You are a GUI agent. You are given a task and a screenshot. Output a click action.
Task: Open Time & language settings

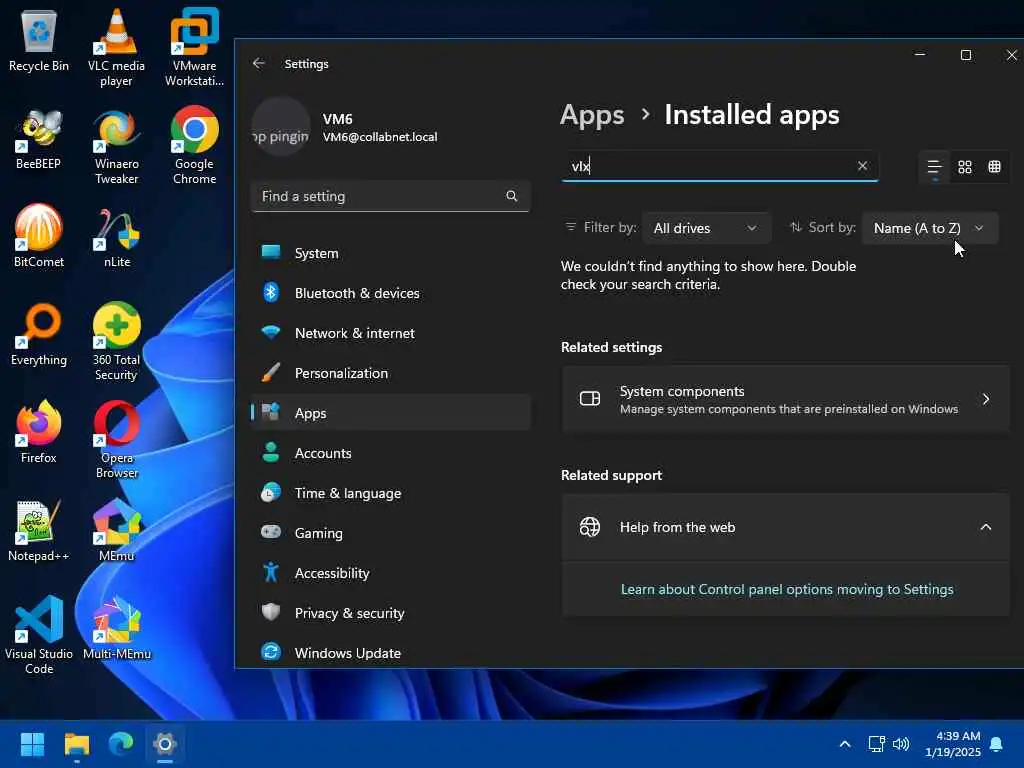tap(391, 493)
